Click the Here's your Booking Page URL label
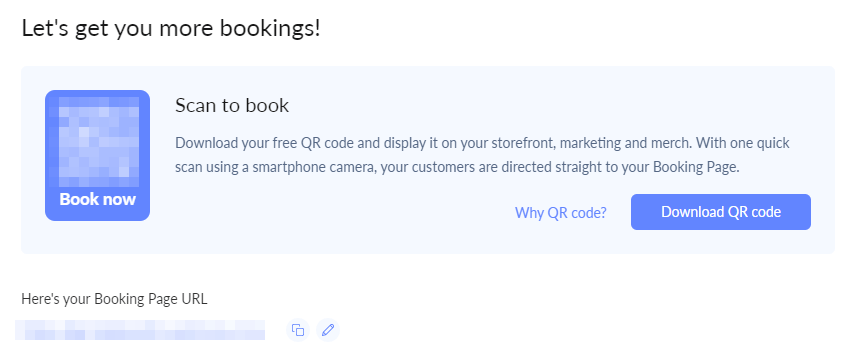This screenshot has width=855, height=361. click(x=114, y=299)
